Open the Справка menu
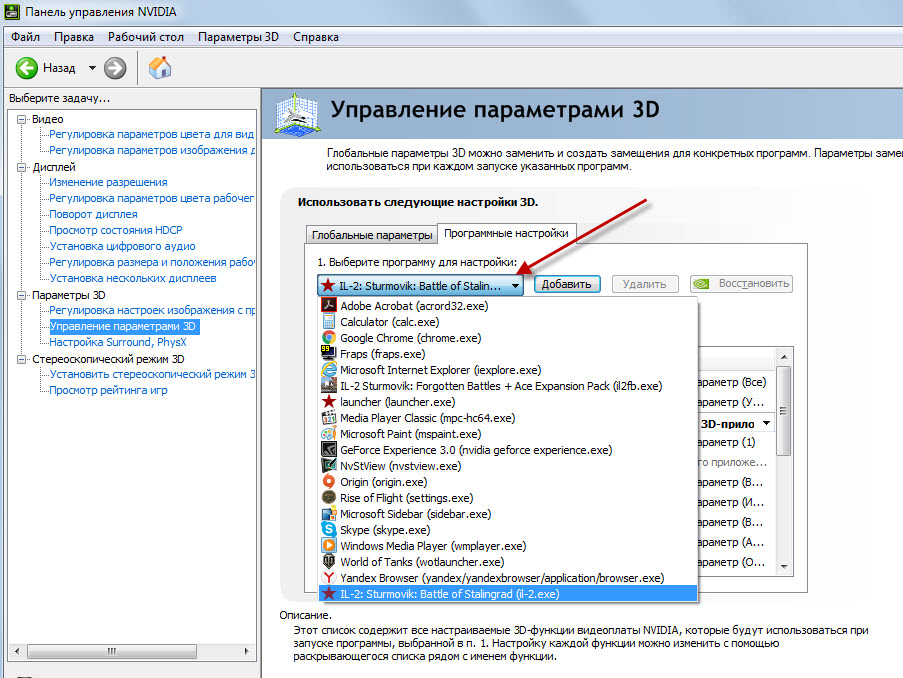The height and width of the screenshot is (678, 903). tap(316, 37)
